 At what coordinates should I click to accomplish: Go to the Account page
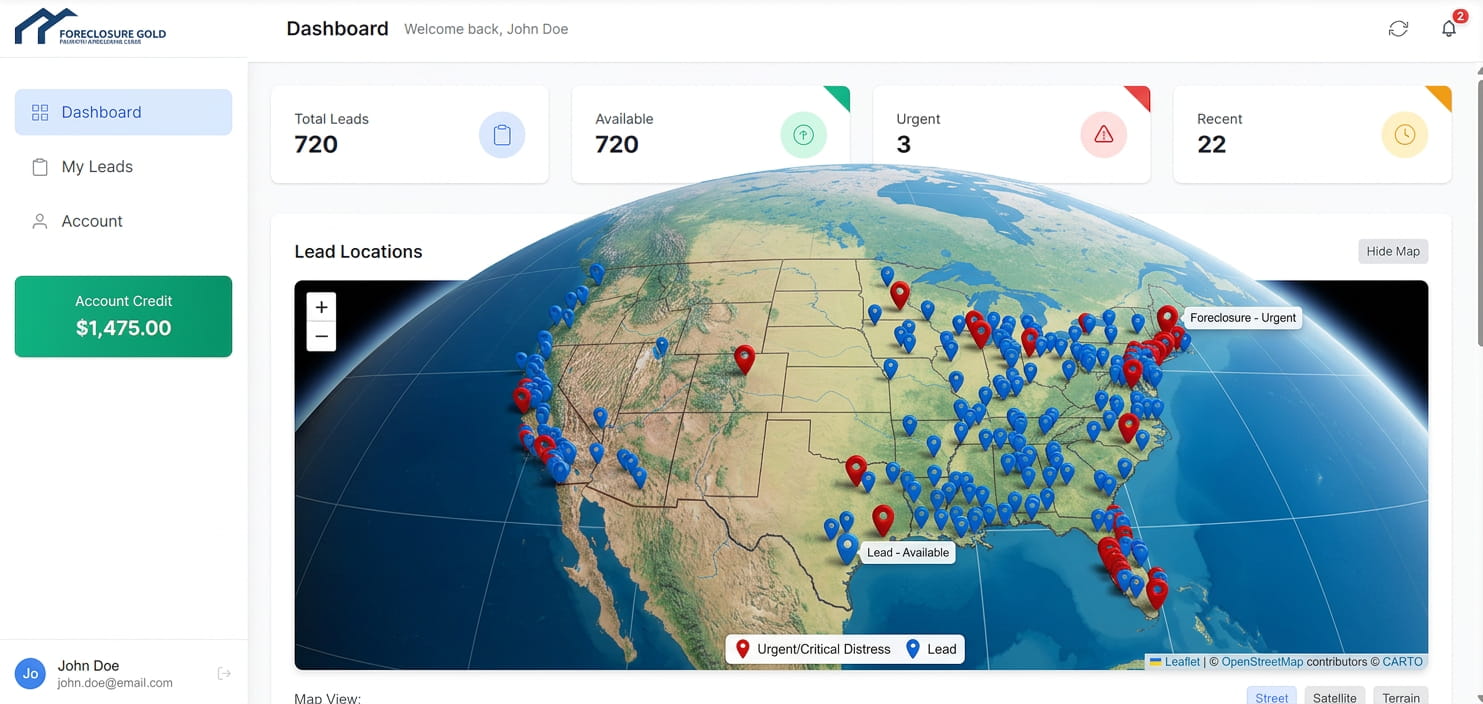coord(92,221)
